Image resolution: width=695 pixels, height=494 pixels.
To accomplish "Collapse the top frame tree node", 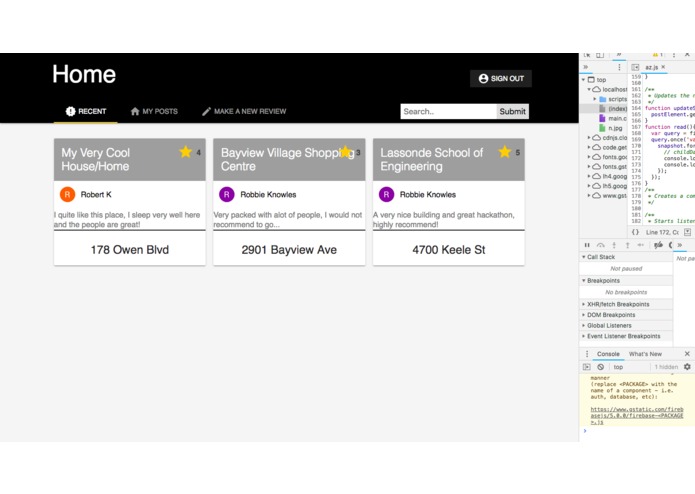I will pyautogui.click(x=583, y=80).
